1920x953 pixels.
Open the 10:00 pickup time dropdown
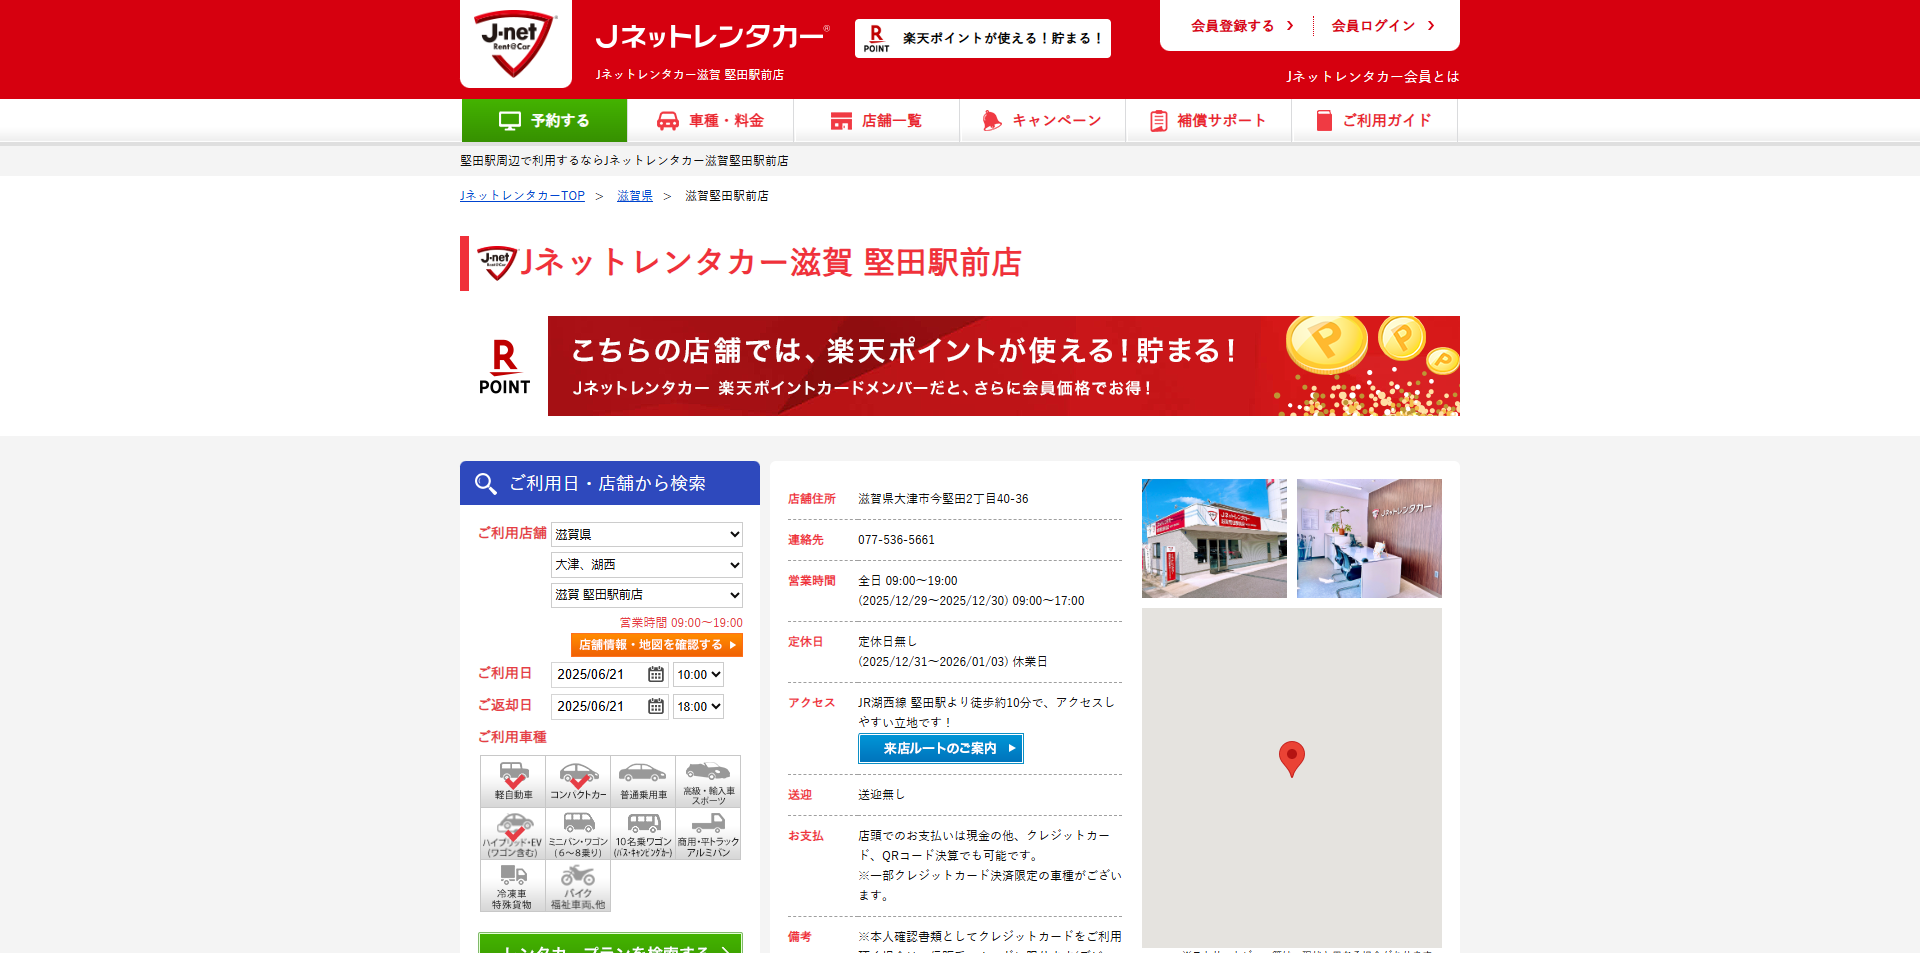point(698,675)
